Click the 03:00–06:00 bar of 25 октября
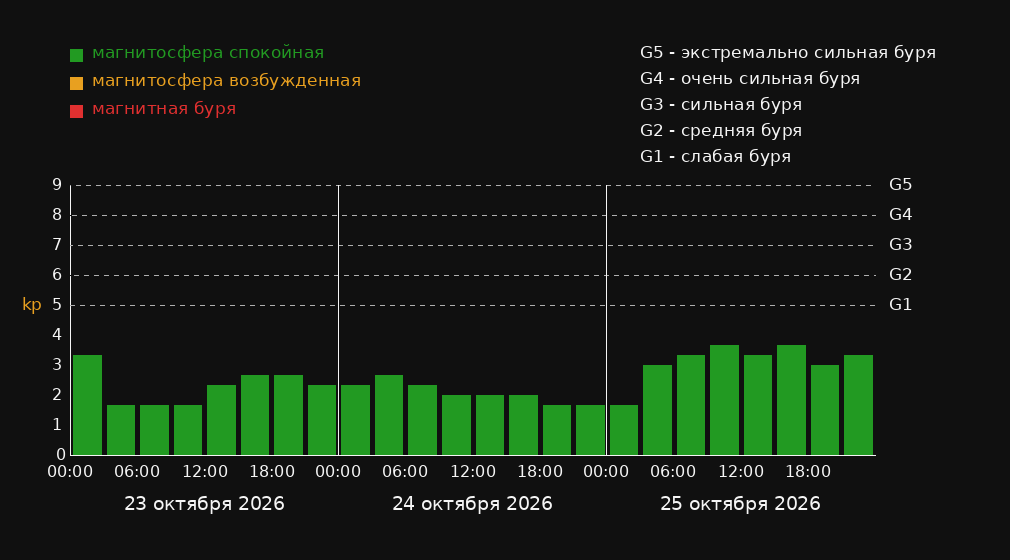The width and height of the screenshot is (1010, 560). point(657,410)
